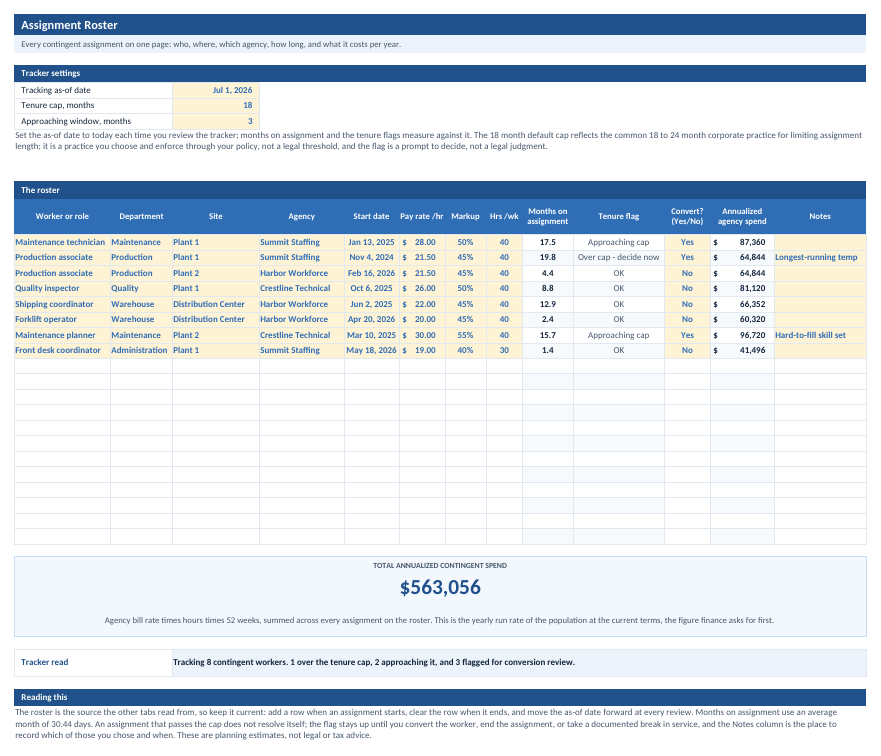Screen dimensions: 881x756
Task: Click Distribution Center in Forklift operator row
Action: (x=216, y=319)
